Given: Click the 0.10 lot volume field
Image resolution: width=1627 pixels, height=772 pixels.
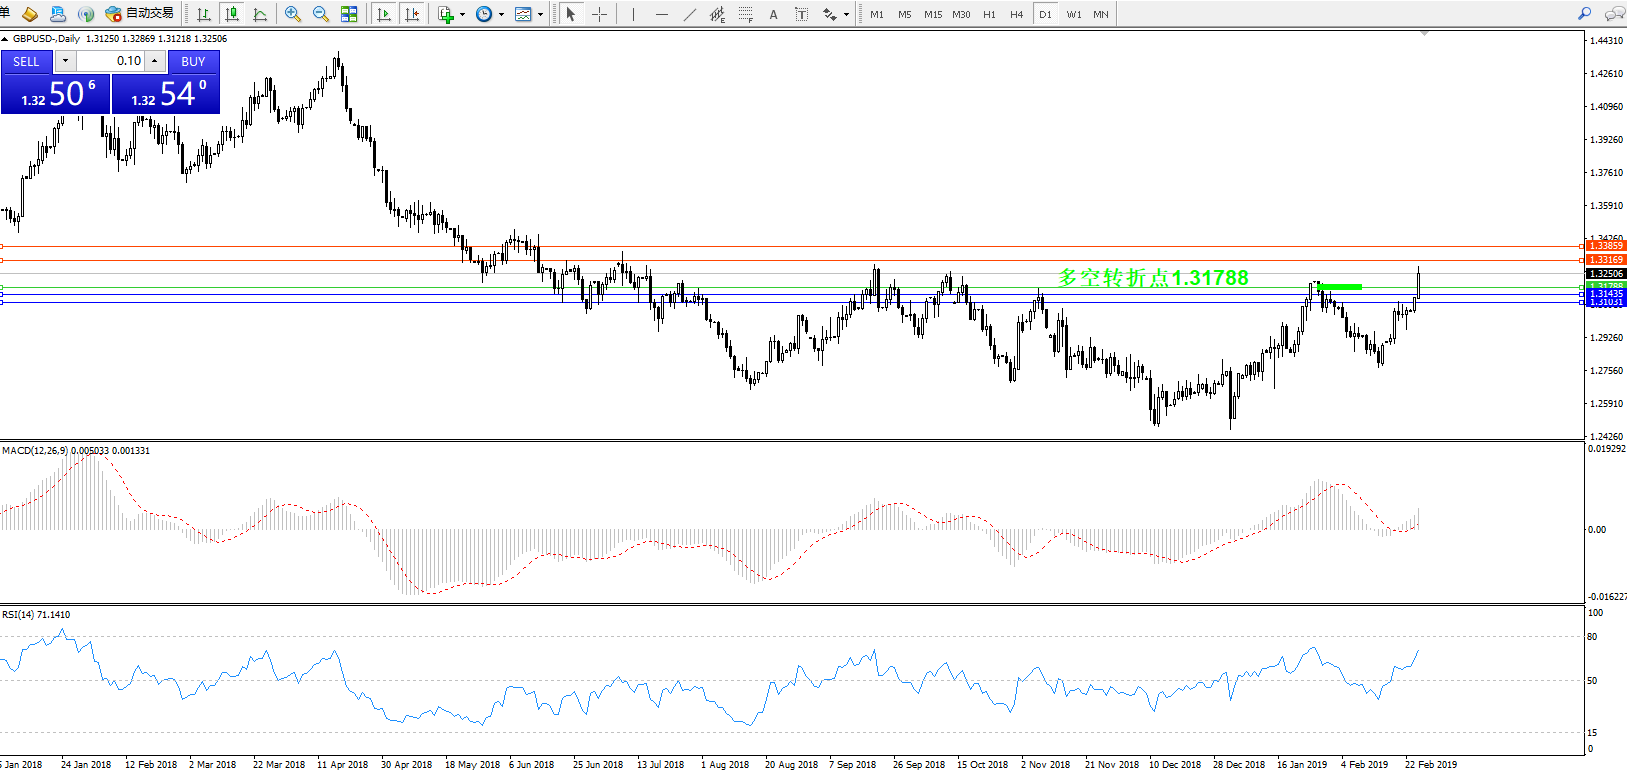Looking at the screenshot, I should click(x=110, y=61).
